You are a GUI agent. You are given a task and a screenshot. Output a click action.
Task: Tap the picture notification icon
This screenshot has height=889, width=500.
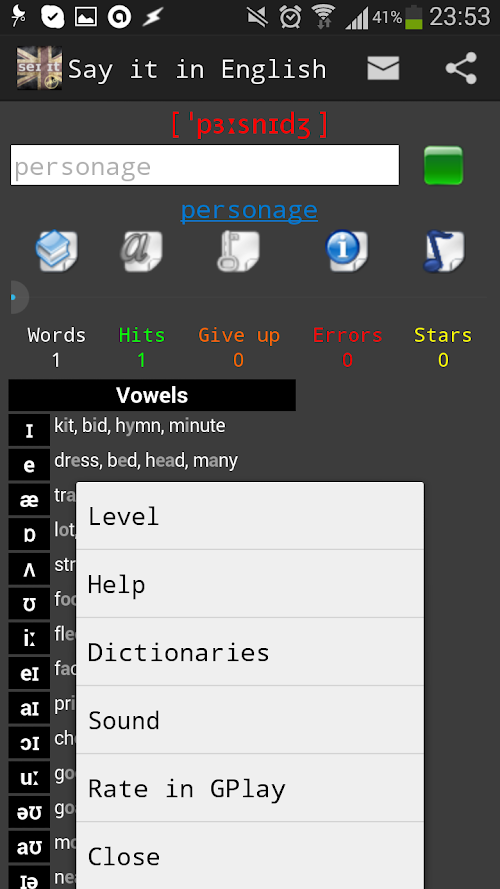[x=86, y=17]
